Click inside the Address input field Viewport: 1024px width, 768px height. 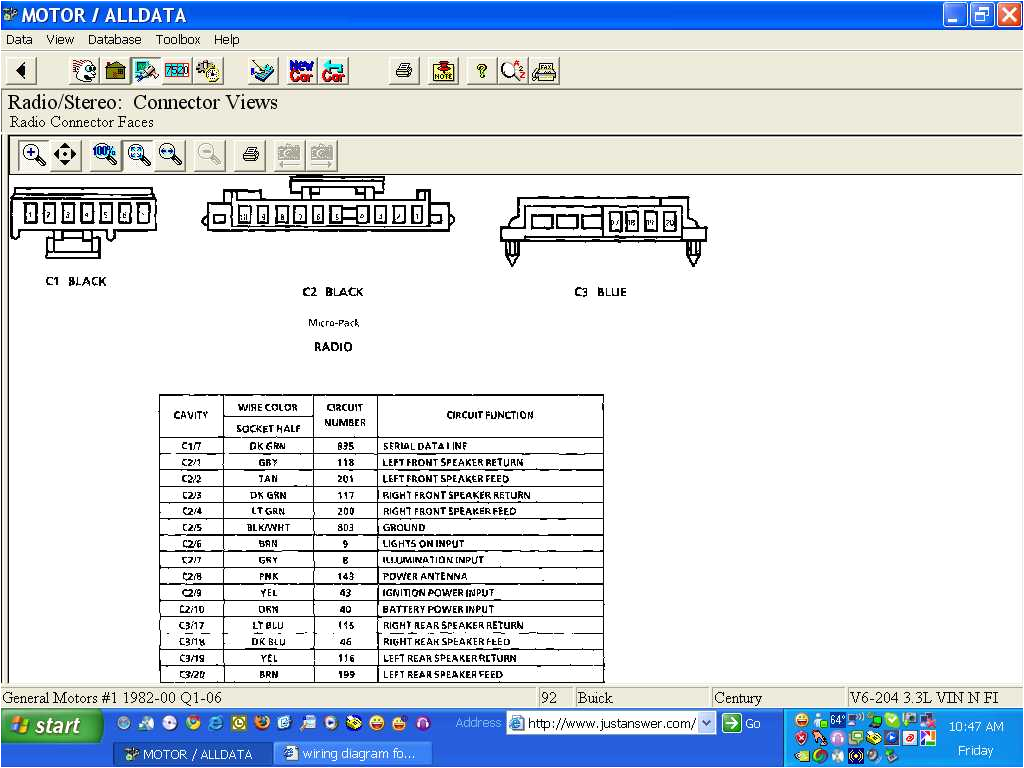click(x=610, y=722)
